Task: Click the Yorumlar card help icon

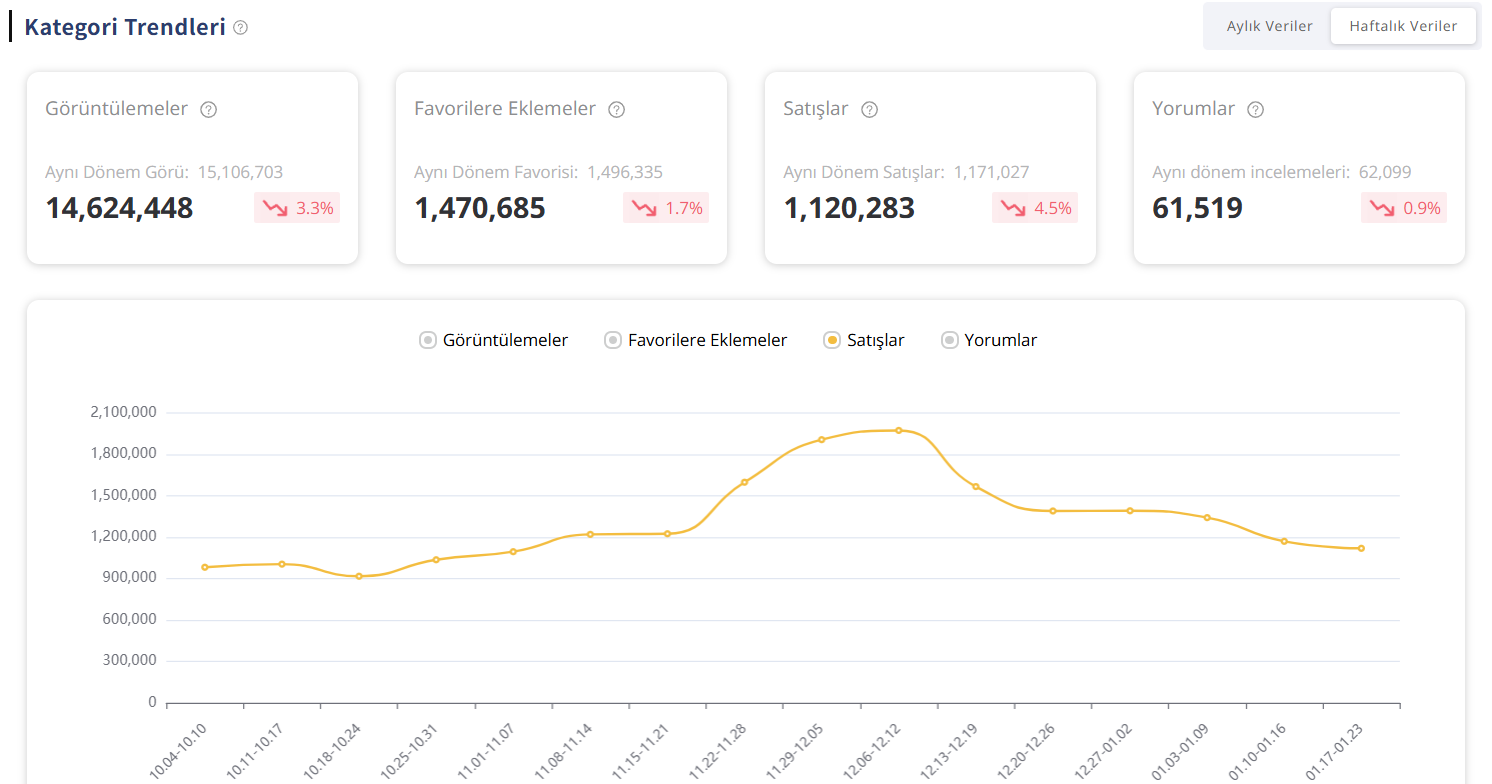Action: (1256, 110)
